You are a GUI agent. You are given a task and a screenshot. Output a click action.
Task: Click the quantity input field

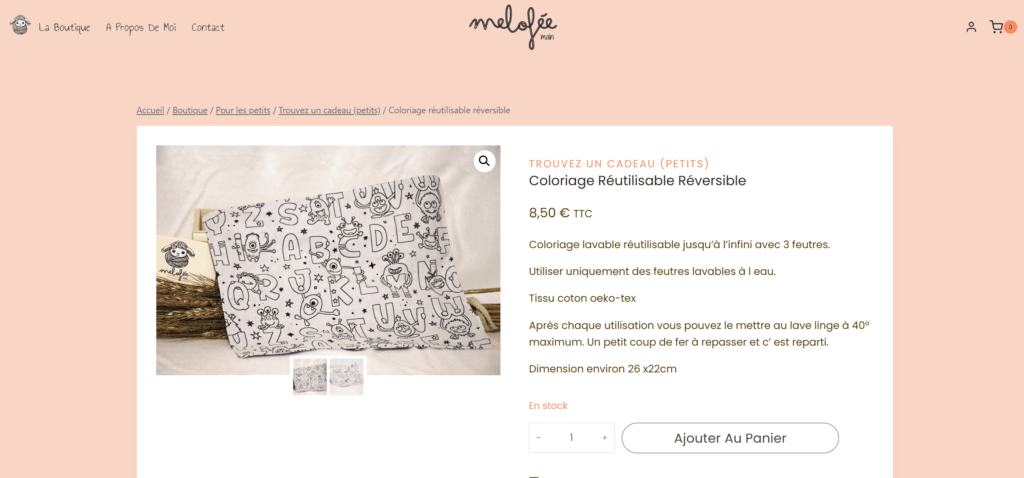tap(571, 438)
